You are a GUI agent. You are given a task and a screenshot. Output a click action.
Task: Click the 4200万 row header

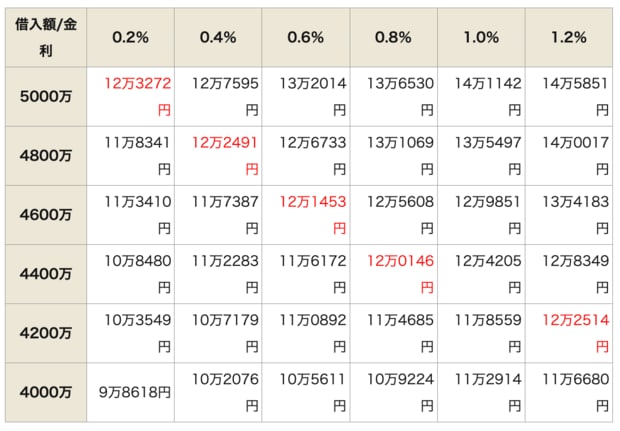pyautogui.click(x=46, y=333)
